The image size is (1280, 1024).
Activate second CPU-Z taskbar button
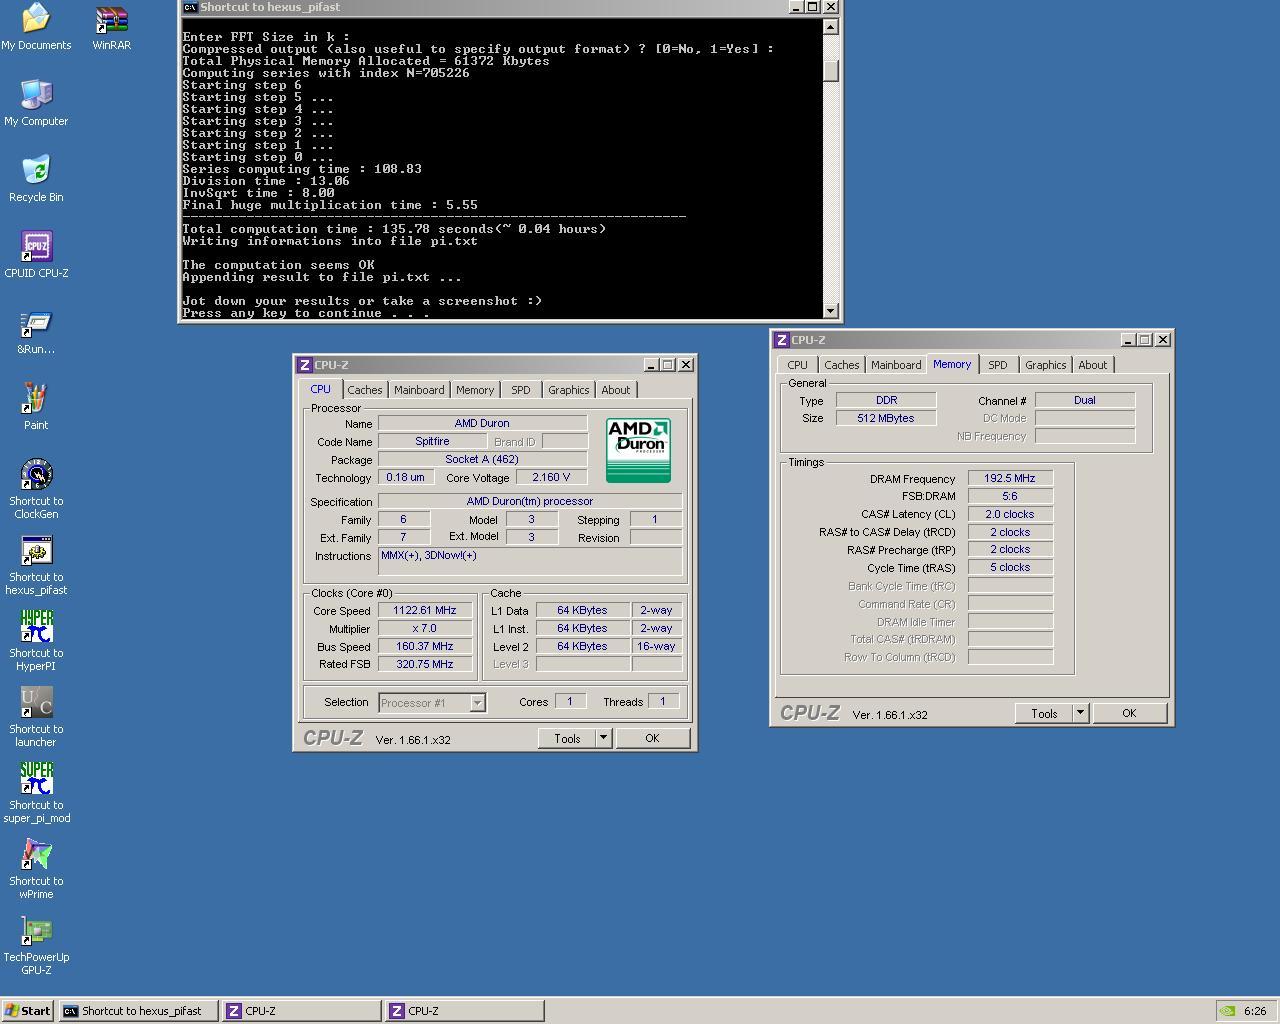click(465, 1011)
